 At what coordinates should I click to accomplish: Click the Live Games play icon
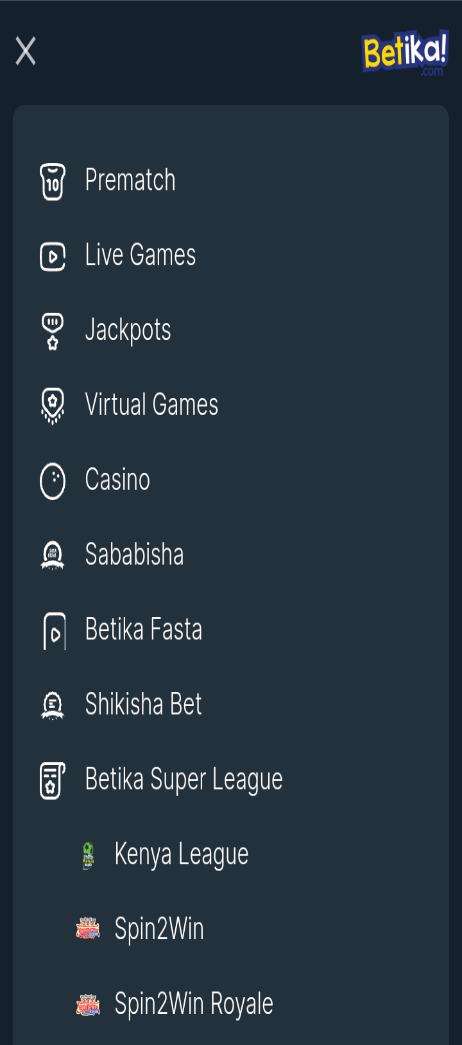click(x=53, y=257)
